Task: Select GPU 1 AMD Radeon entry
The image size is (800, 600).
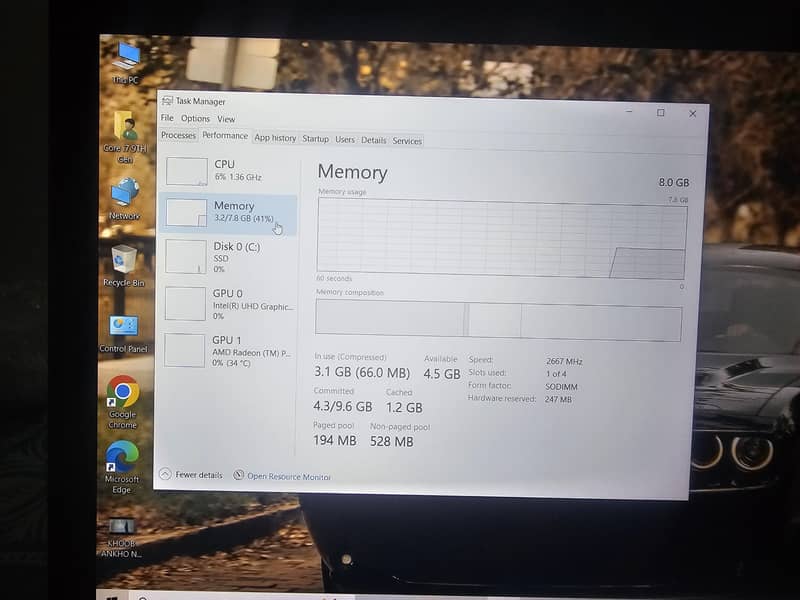Action: [228, 351]
